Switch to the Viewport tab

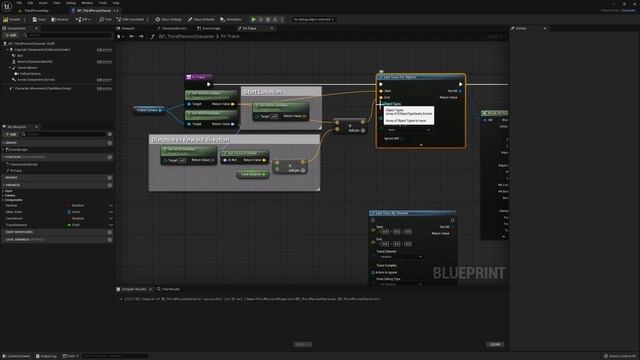126,29
